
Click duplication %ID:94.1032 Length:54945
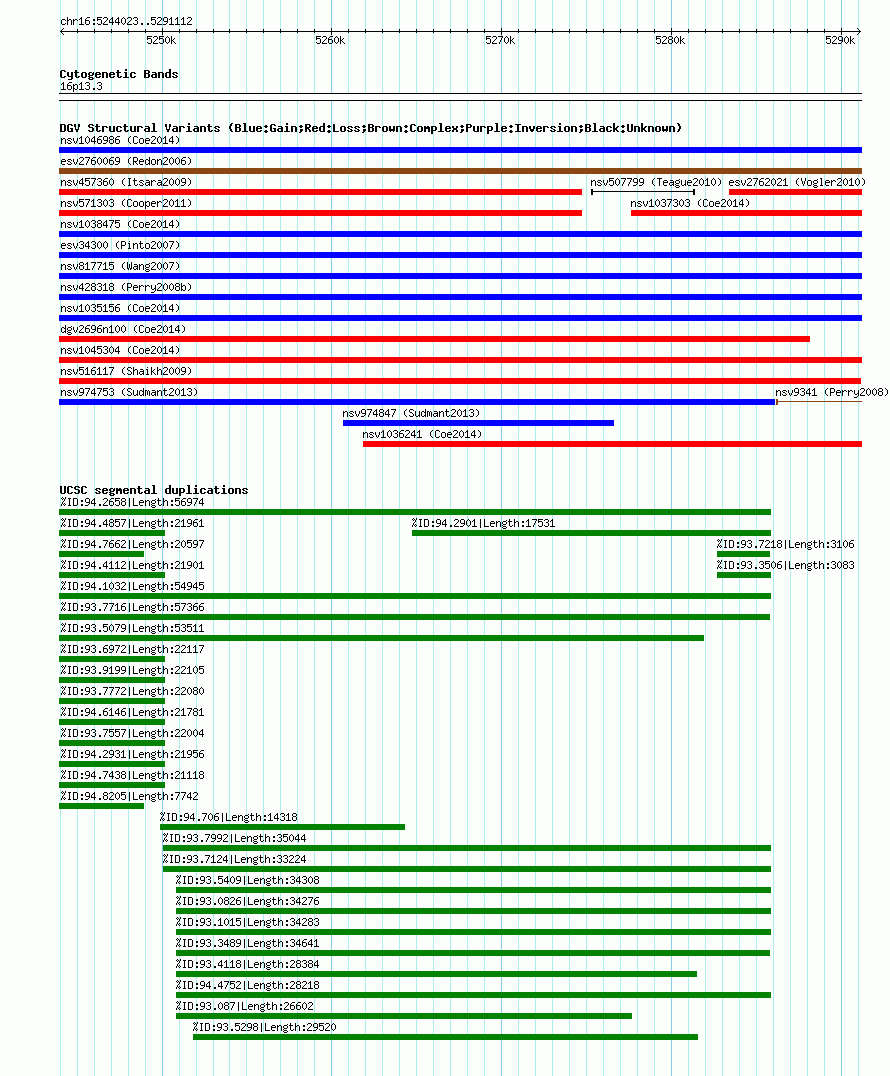point(132,586)
